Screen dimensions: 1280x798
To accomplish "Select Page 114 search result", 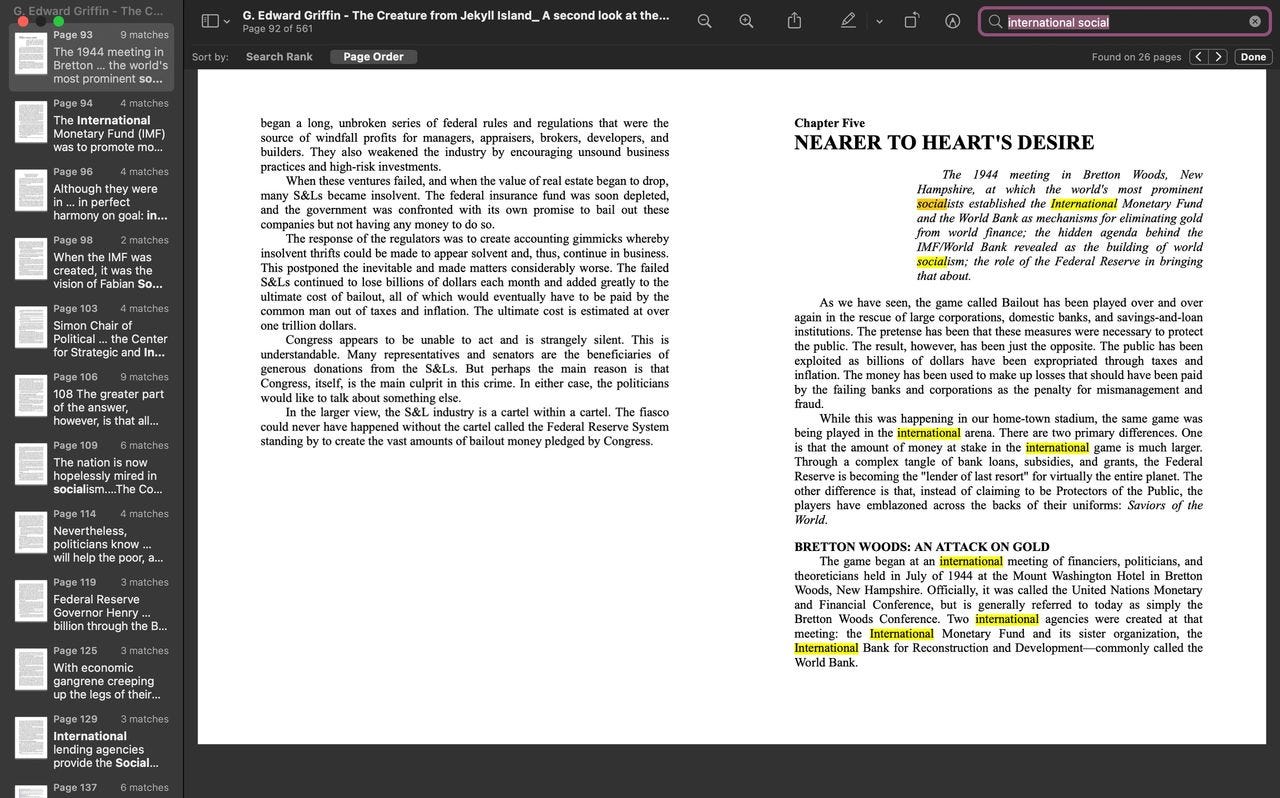I will click(x=92, y=536).
